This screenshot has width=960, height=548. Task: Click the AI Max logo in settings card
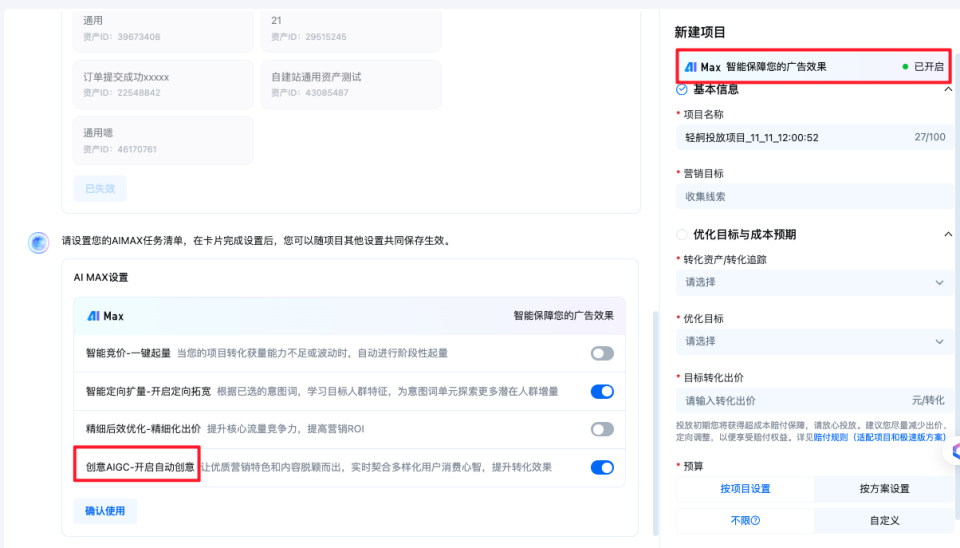[105, 316]
